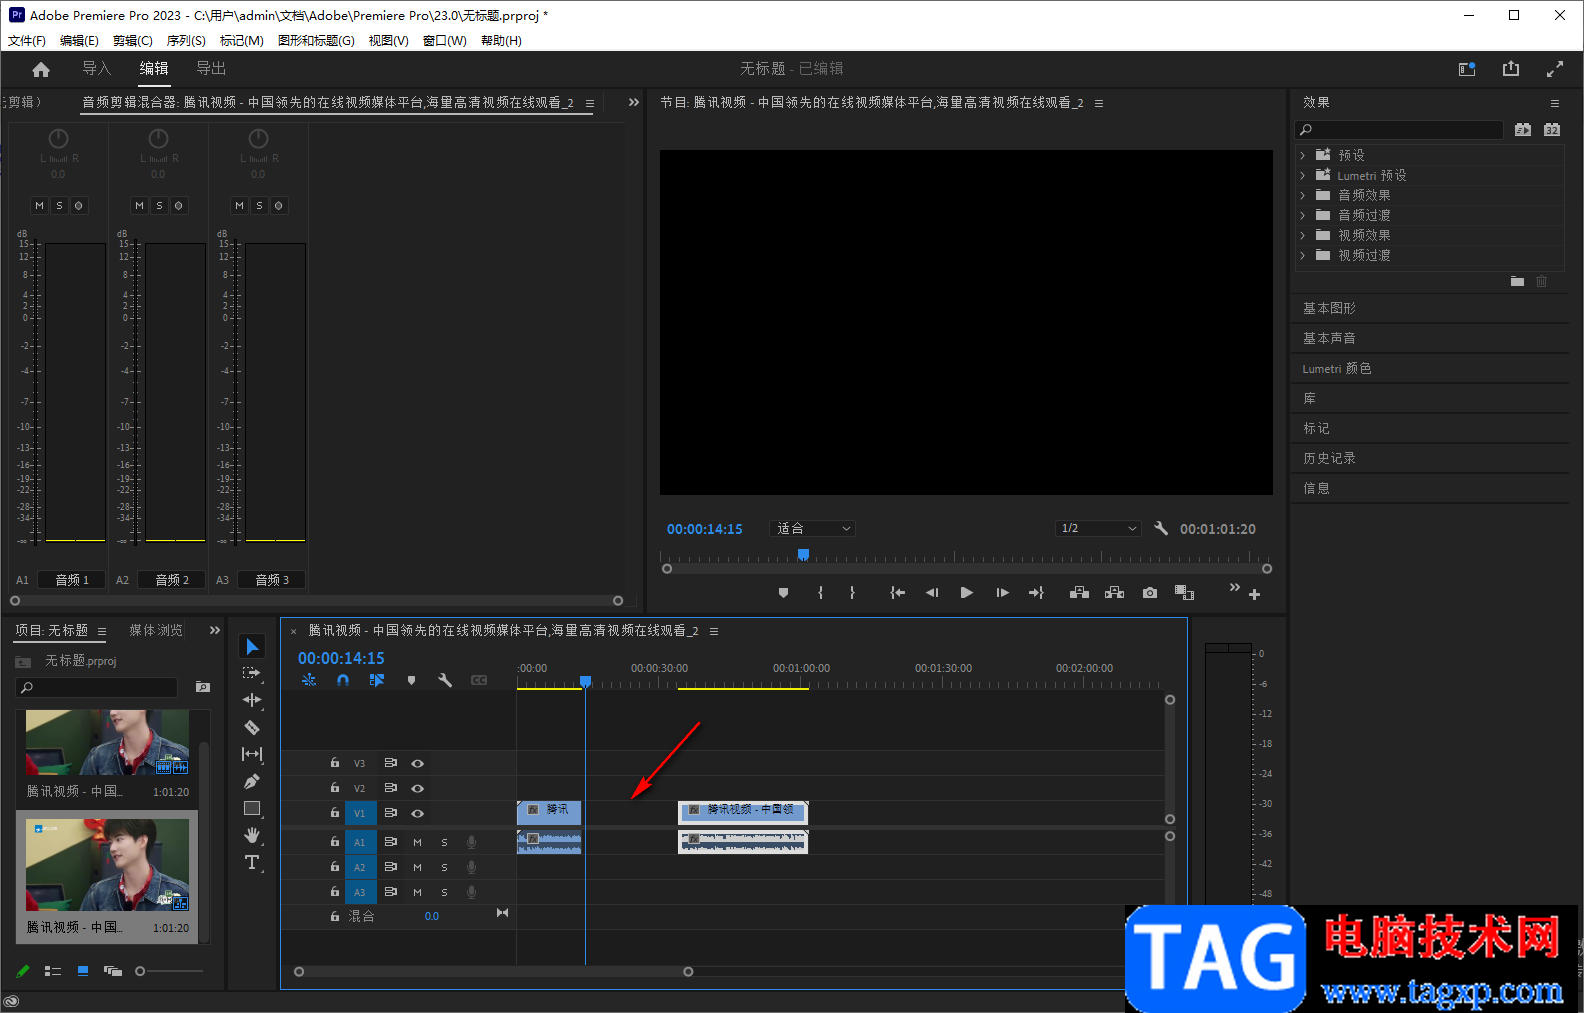The height and width of the screenshot is (1013, 1584).
Task: Click Mark In bracket button
Action: tap(820, 593)
